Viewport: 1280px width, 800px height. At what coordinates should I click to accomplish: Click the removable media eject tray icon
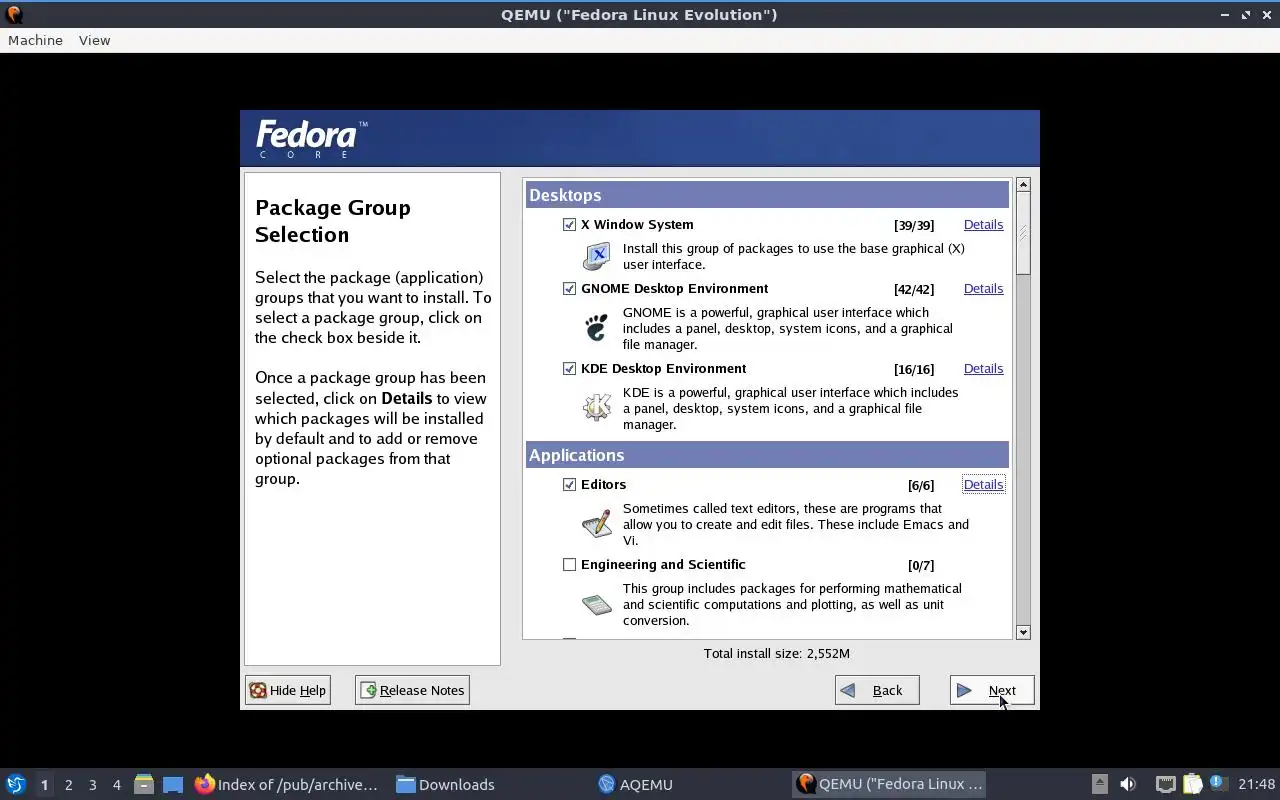click(1099, 784)
